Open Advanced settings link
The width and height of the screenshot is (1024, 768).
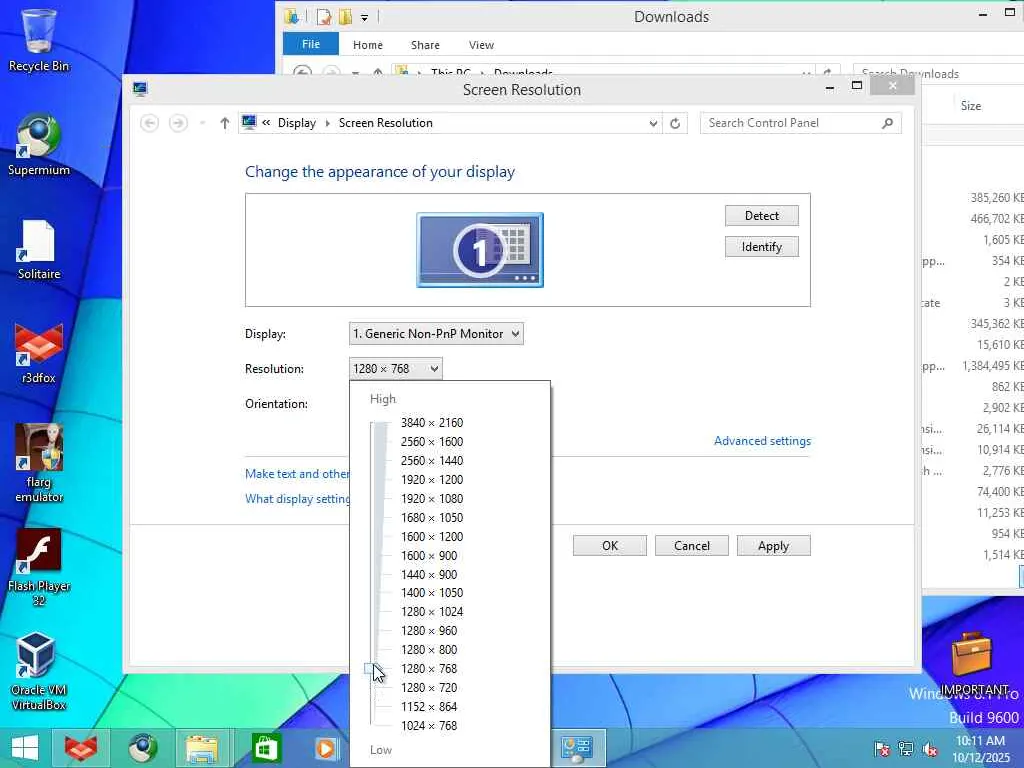coord(762,441)
